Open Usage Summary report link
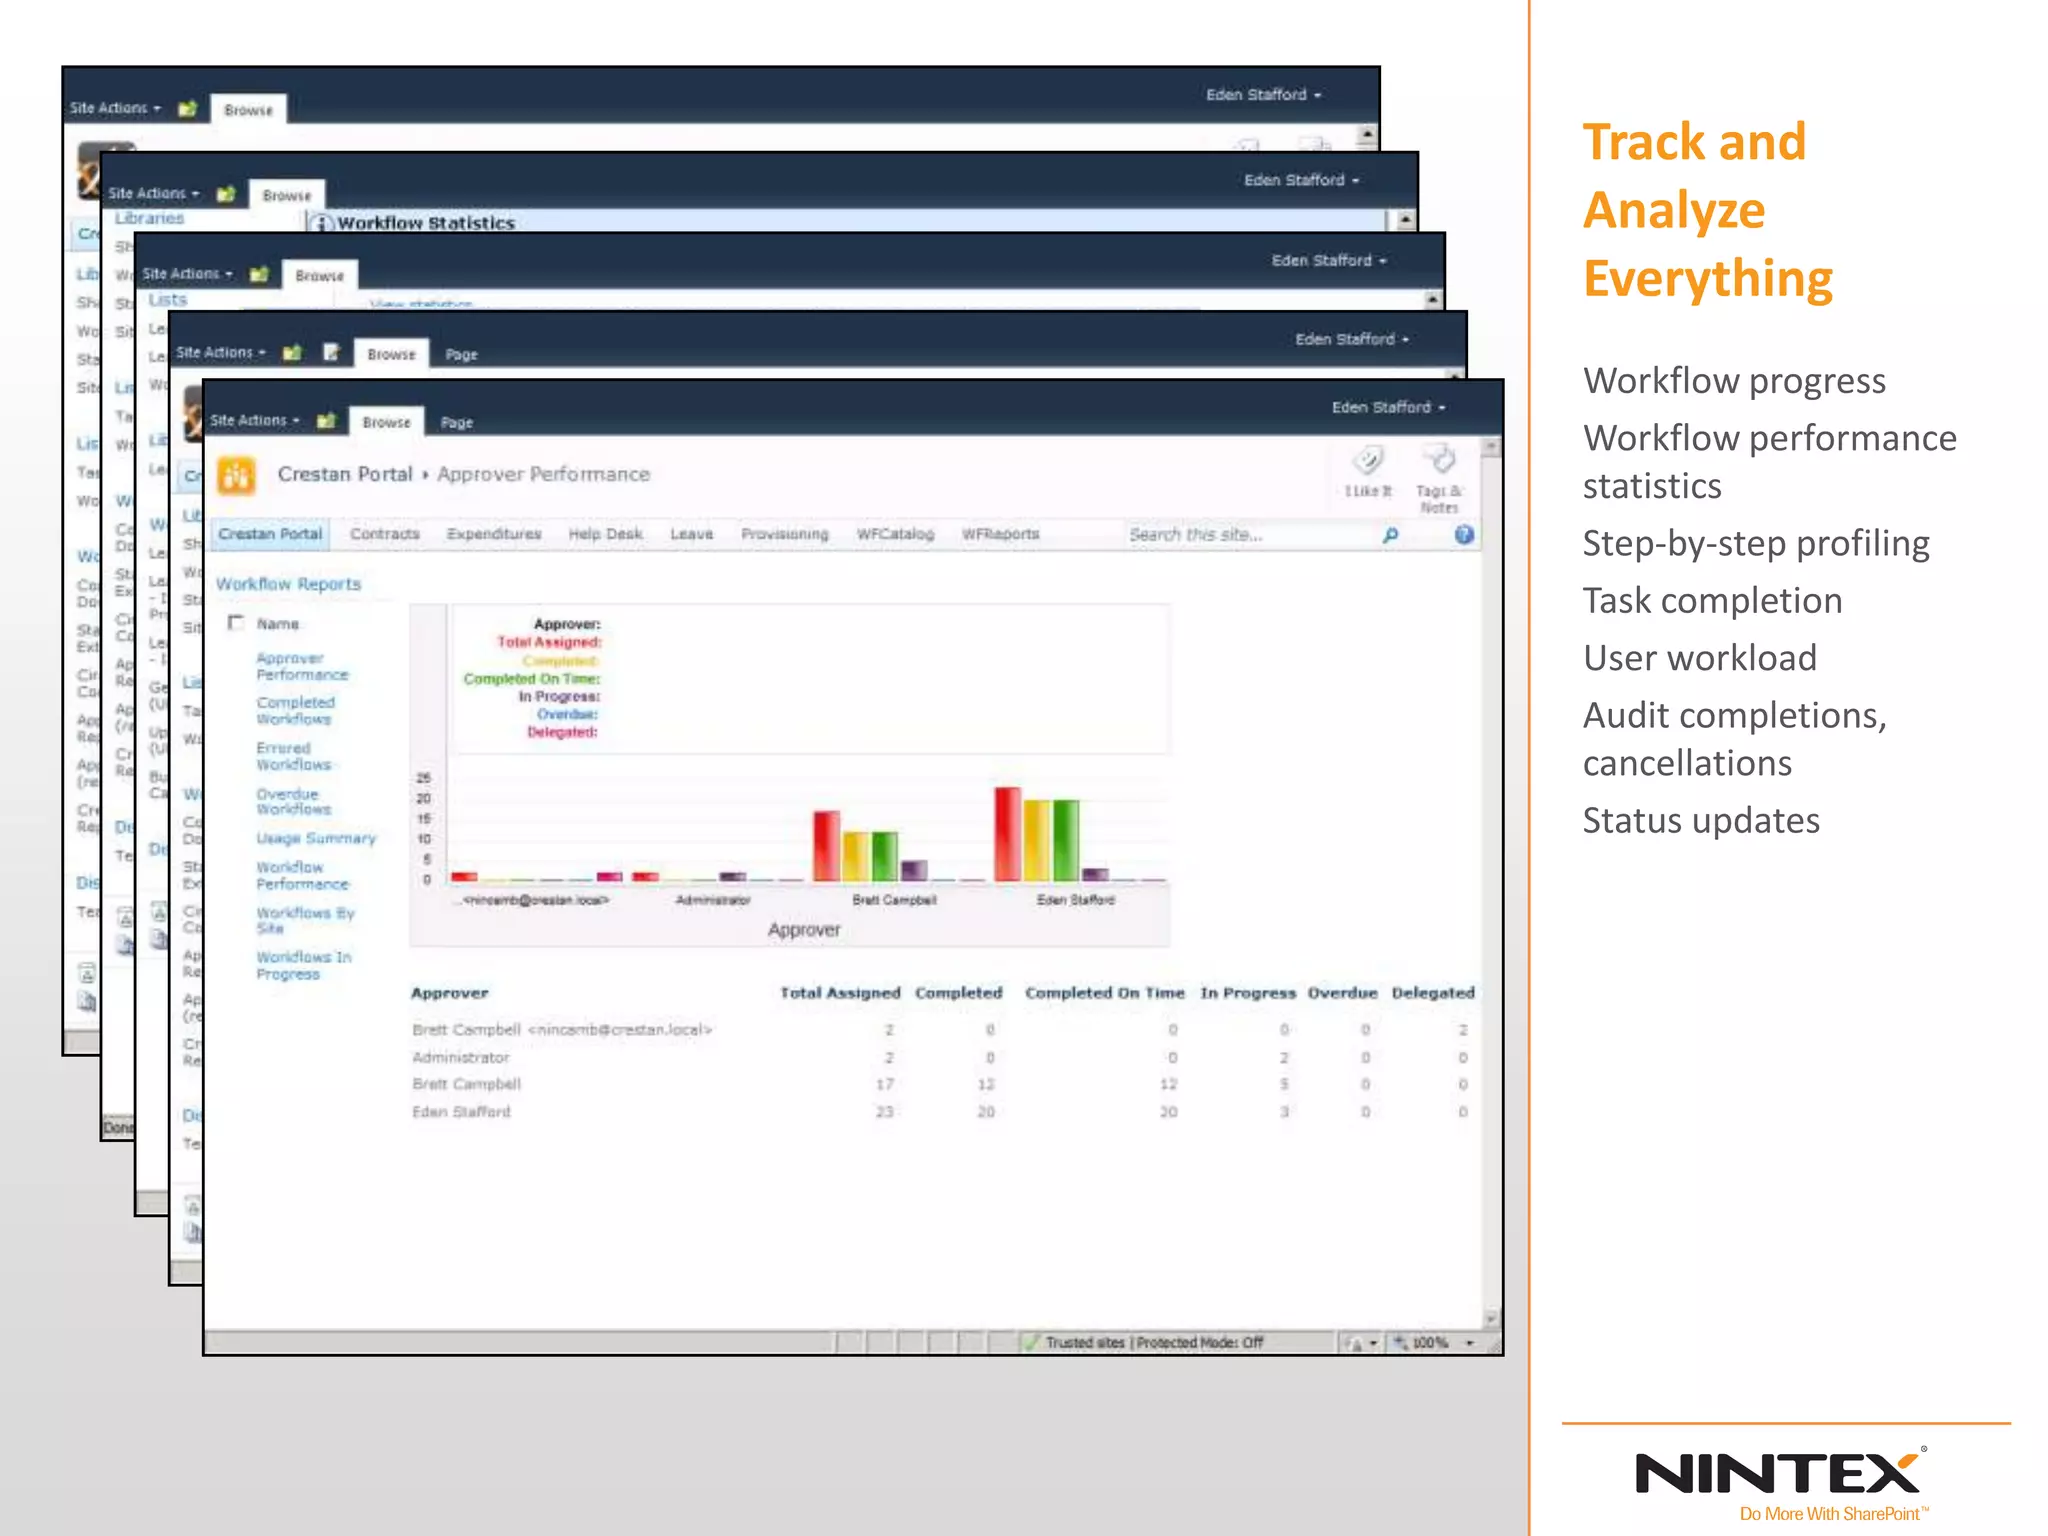 coord(316,839)
